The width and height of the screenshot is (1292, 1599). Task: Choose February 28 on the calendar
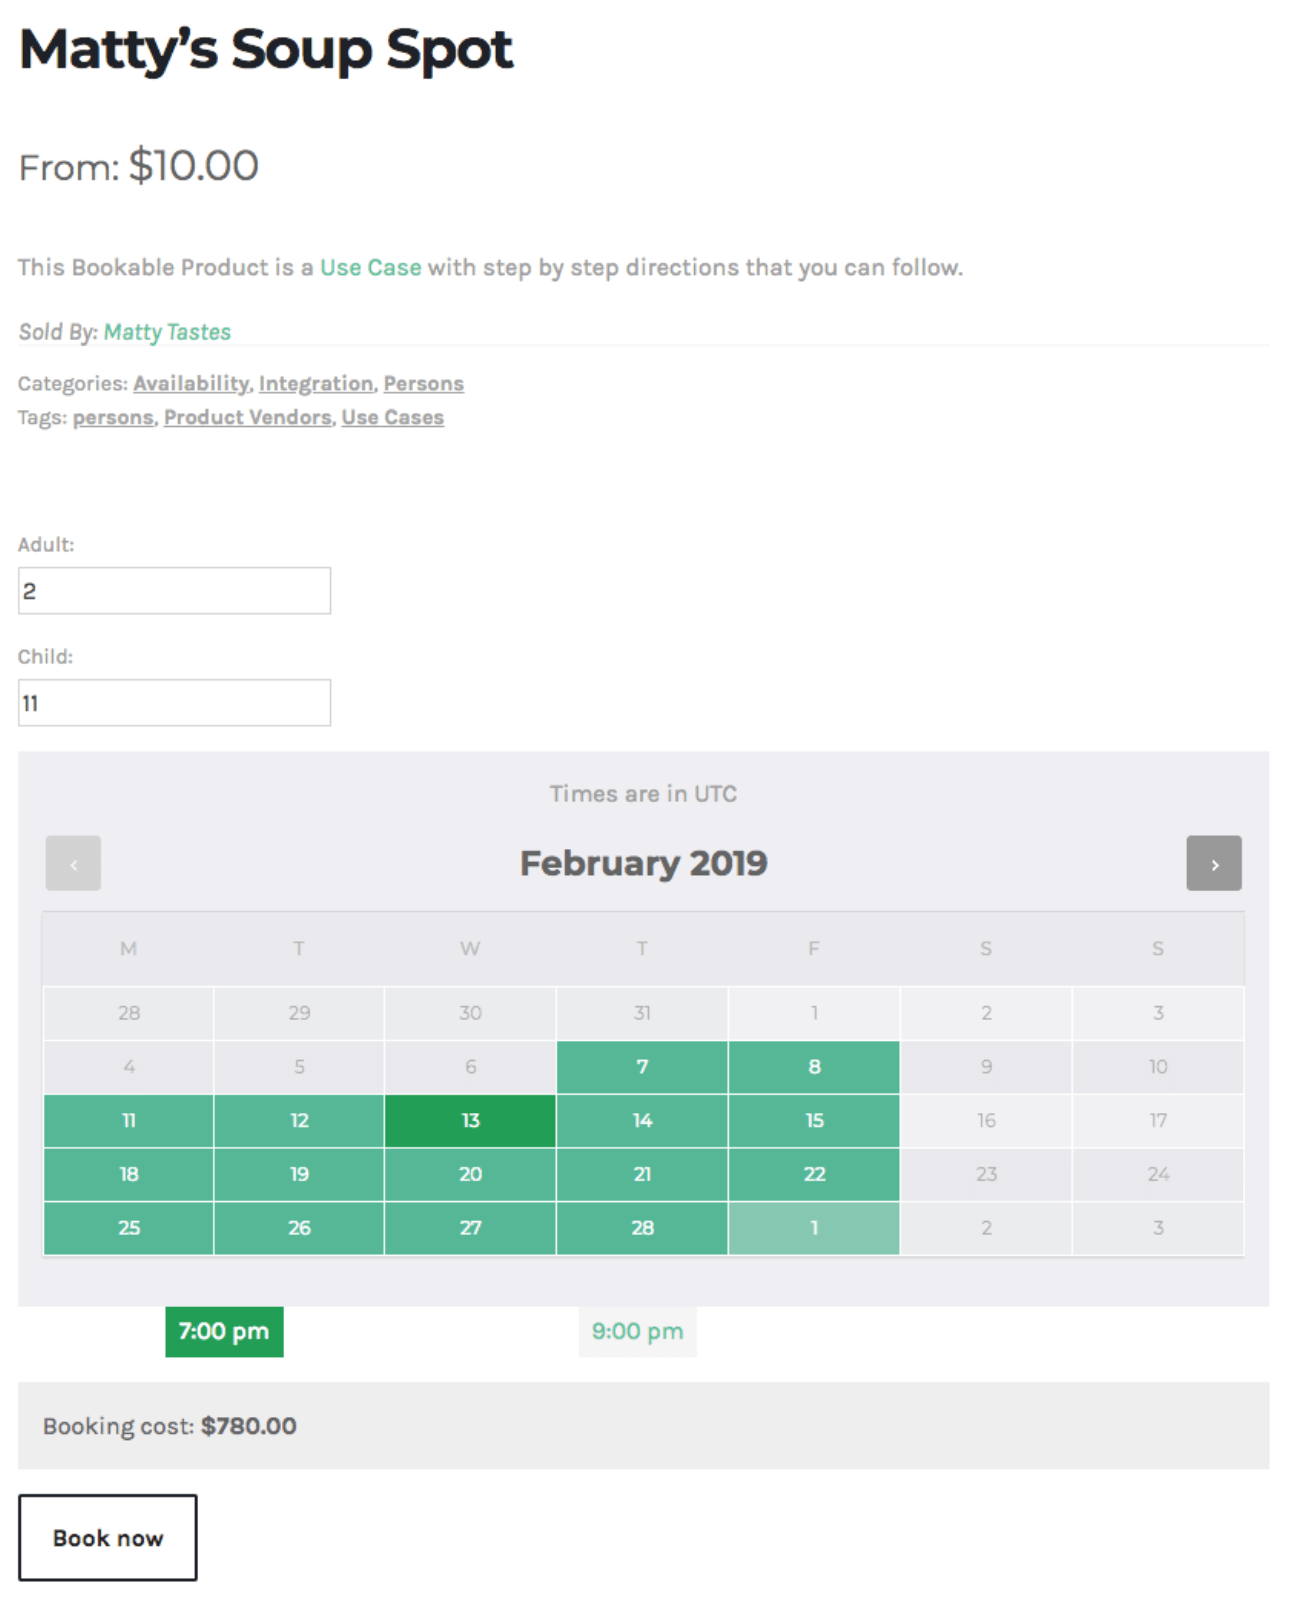coord(642,1228)
